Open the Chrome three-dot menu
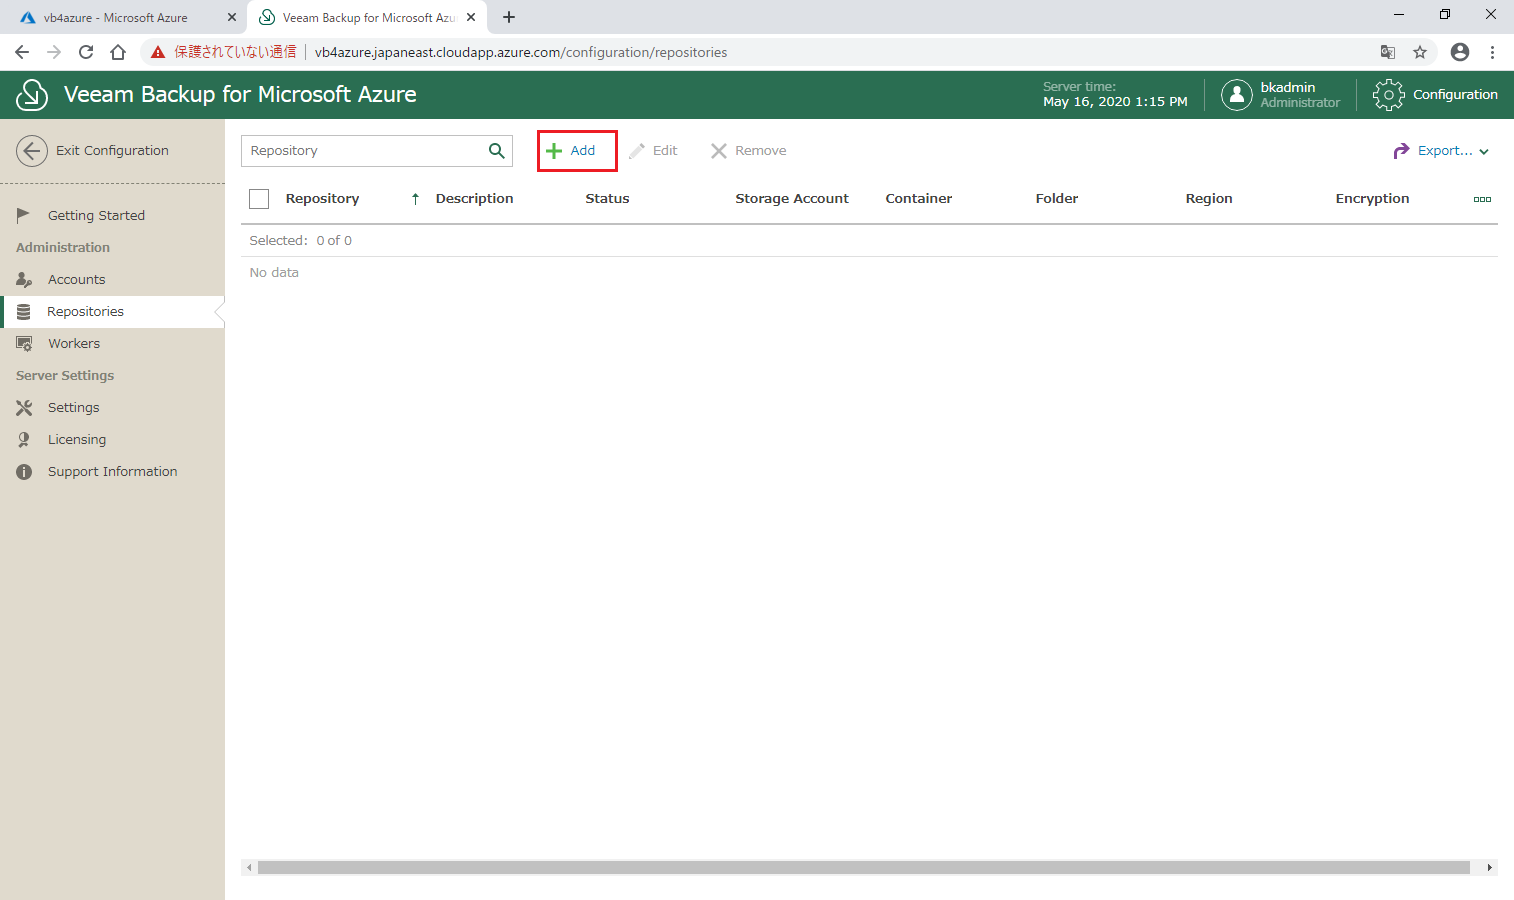Screen dimensions: 1514x900 [x=1492, y=52]
